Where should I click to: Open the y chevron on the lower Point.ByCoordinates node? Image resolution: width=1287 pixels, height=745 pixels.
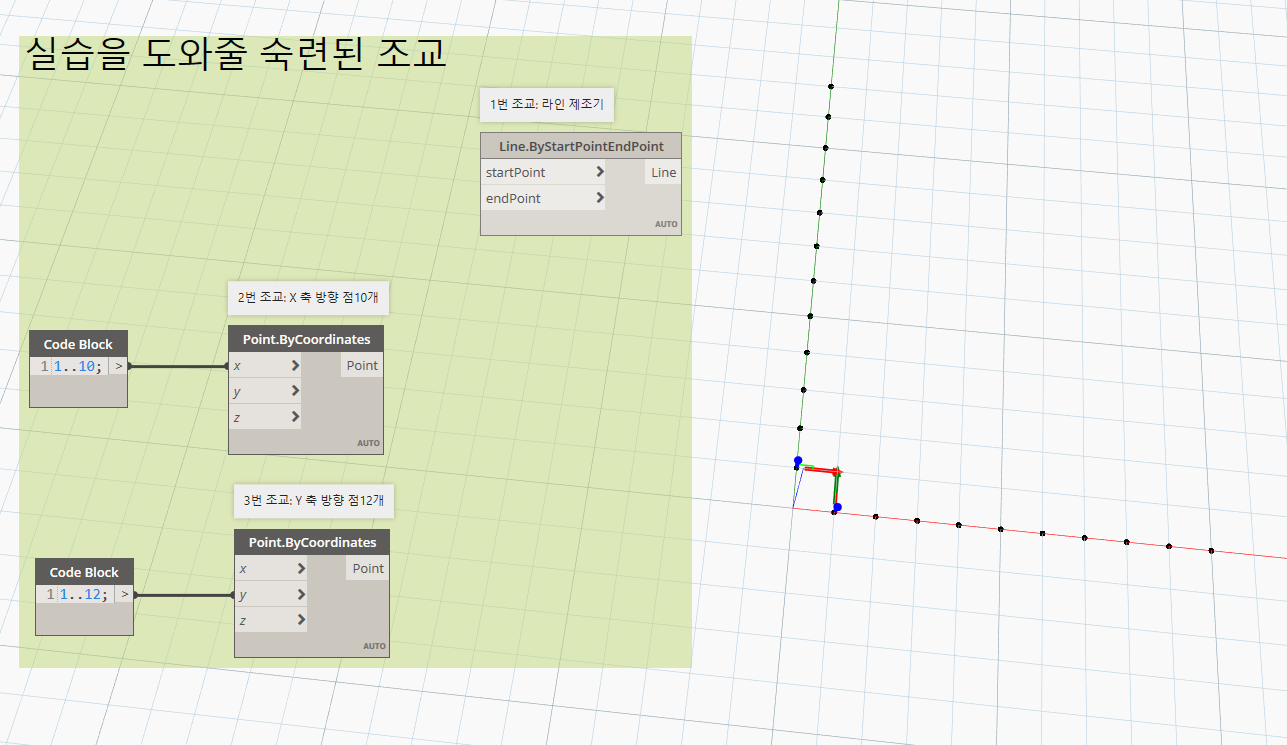click(301, 594)
